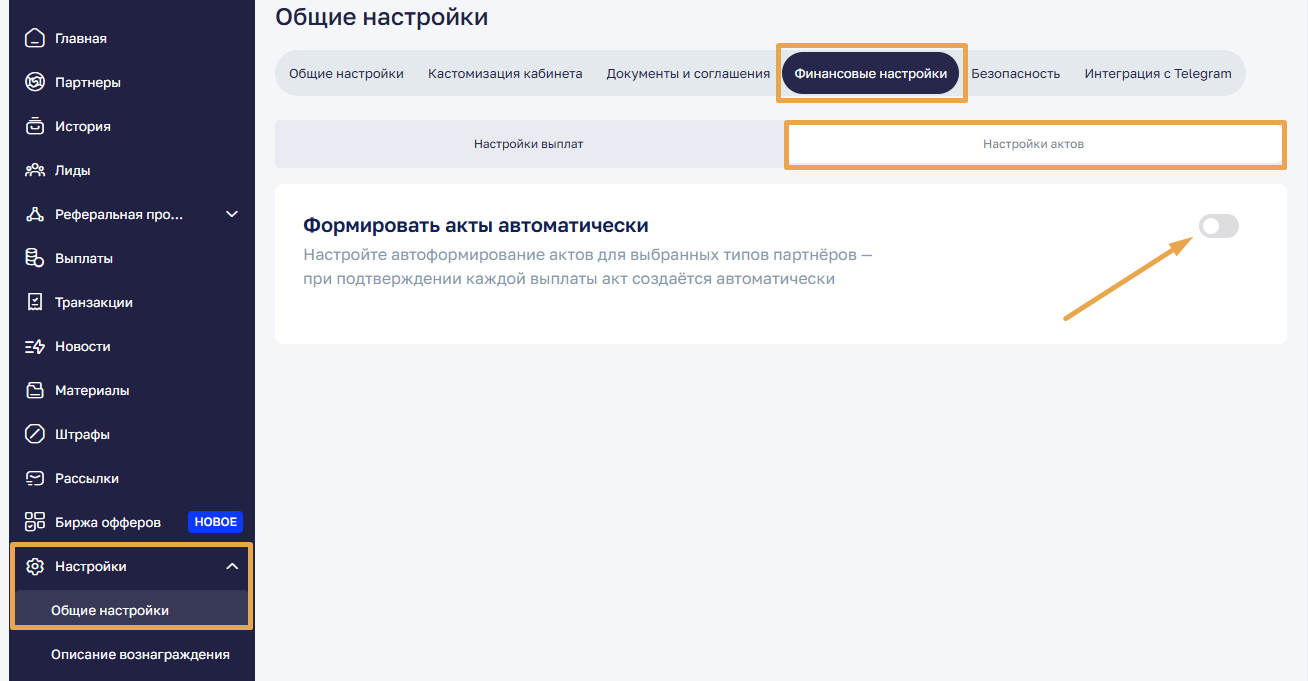
Task: Switch to the Безопасность tab
Action: click(x=1015, y=74)
